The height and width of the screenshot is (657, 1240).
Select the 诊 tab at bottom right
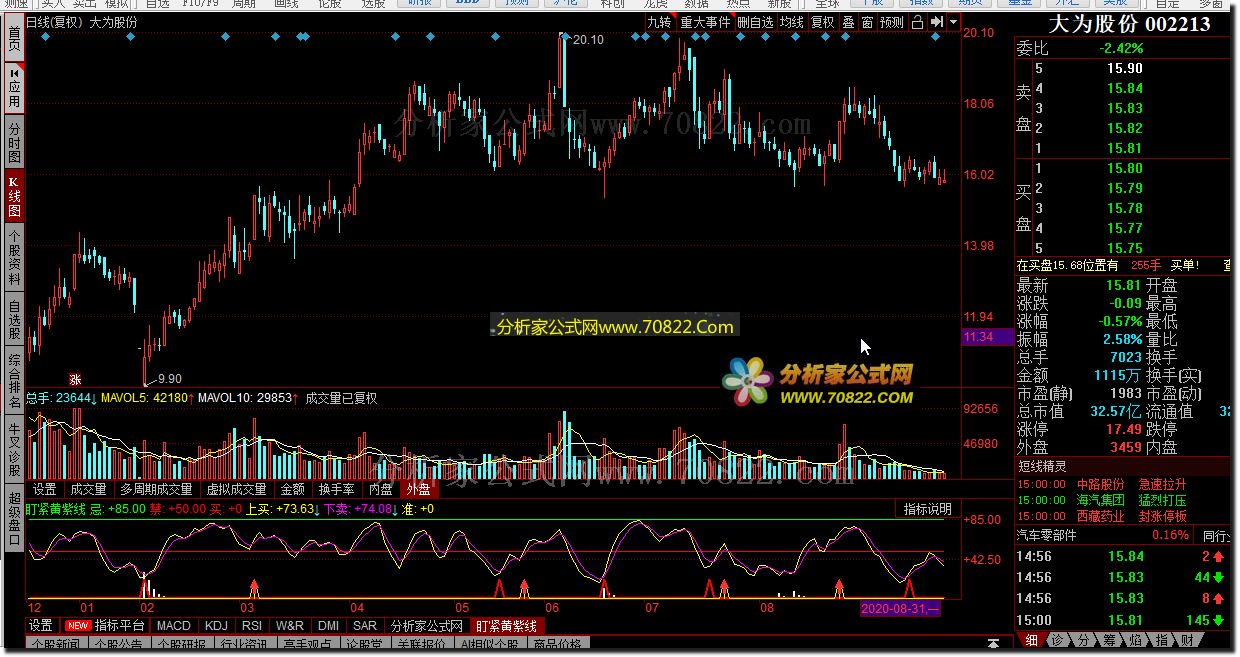tap(1057, 640)
